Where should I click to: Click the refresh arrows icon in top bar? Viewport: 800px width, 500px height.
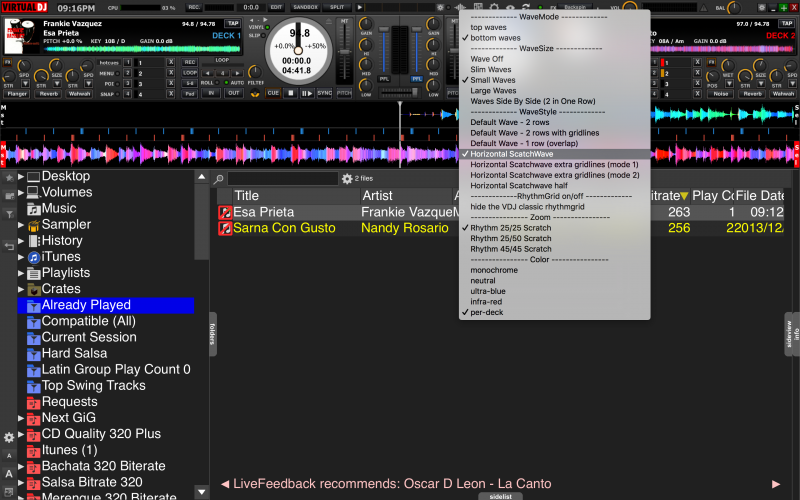click(526, 8)
